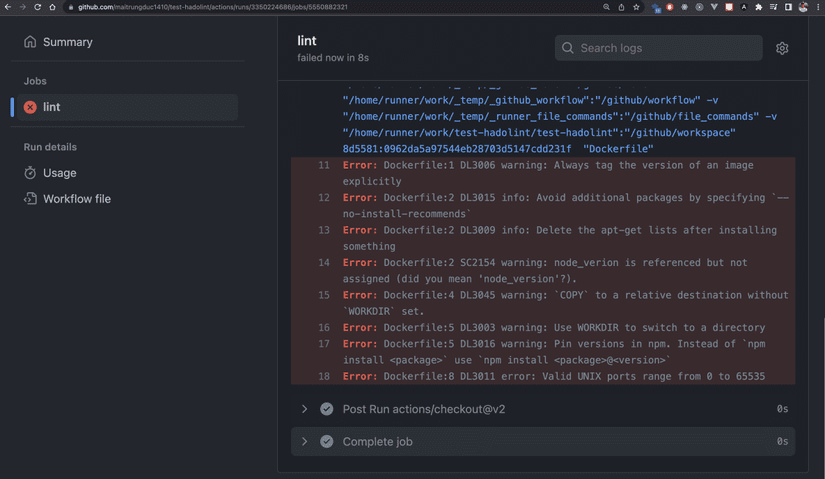Click the Usage stopwatch icon

pyautogui.click(x=30, y=173)
